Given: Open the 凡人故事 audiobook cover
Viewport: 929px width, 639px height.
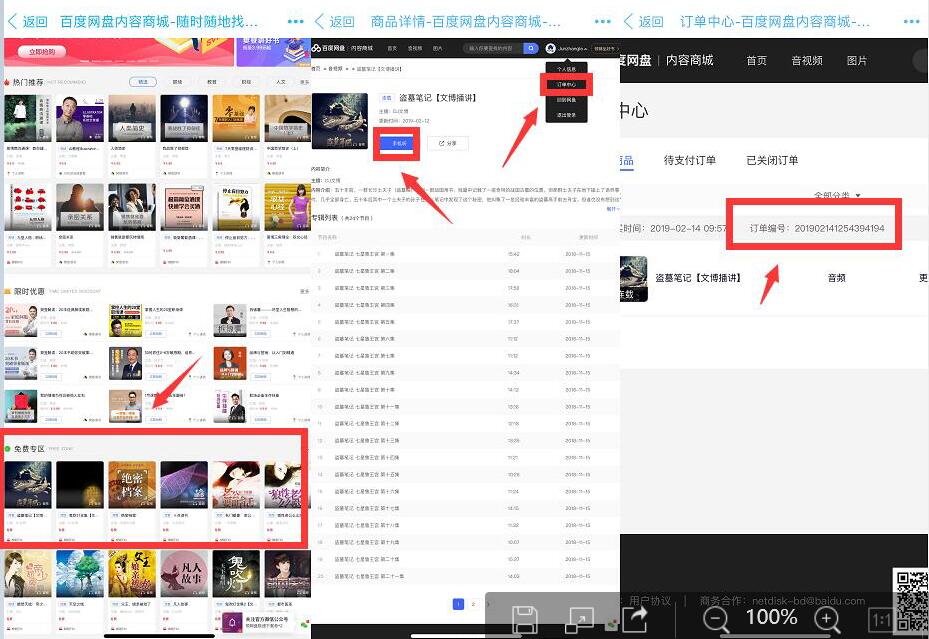Looking at the screenshot, I should click(x=184, y=574).
